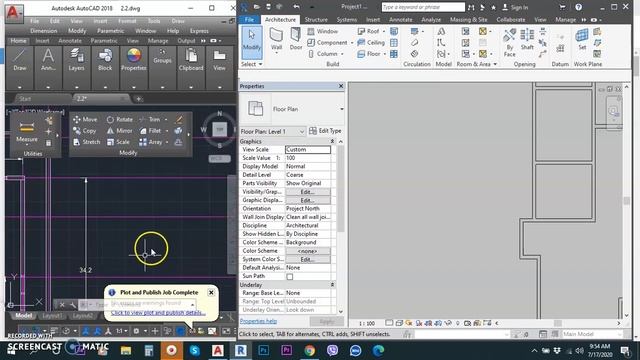Expand the Floor Plan type selector dropdown
Viewport: 640px width, 360px height.
(x=341, y=109)
